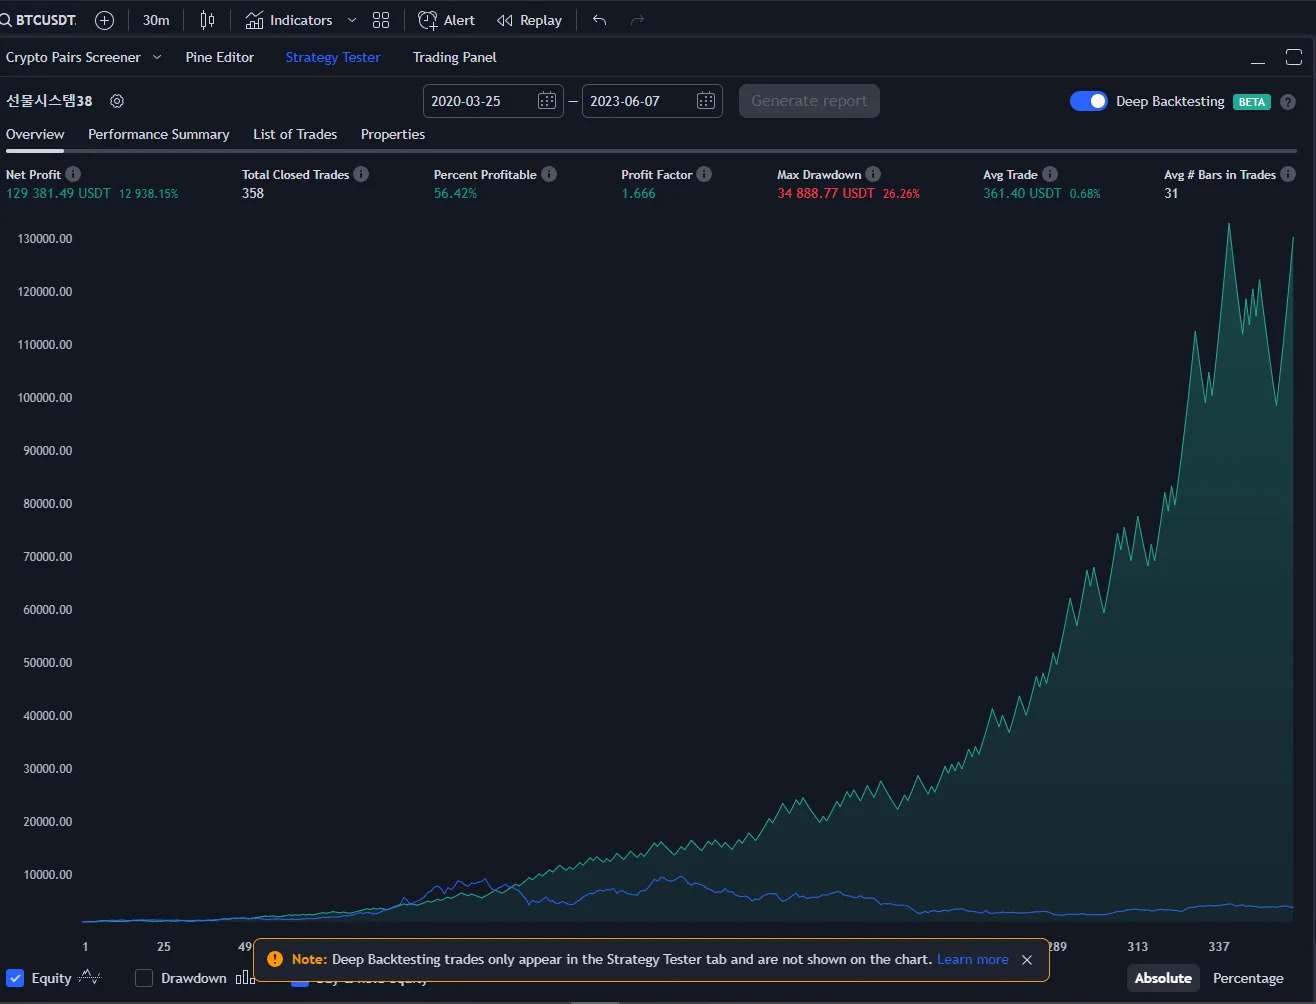Screen dimensions: 1316x1004
Task: Create an Alert from the toolbar
Action: [446, 20]
